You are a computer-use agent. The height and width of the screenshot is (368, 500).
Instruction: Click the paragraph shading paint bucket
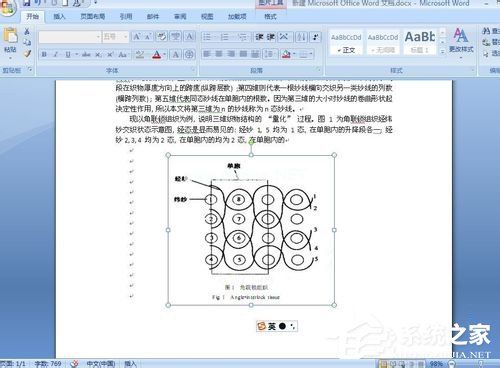tap(286, 54)
